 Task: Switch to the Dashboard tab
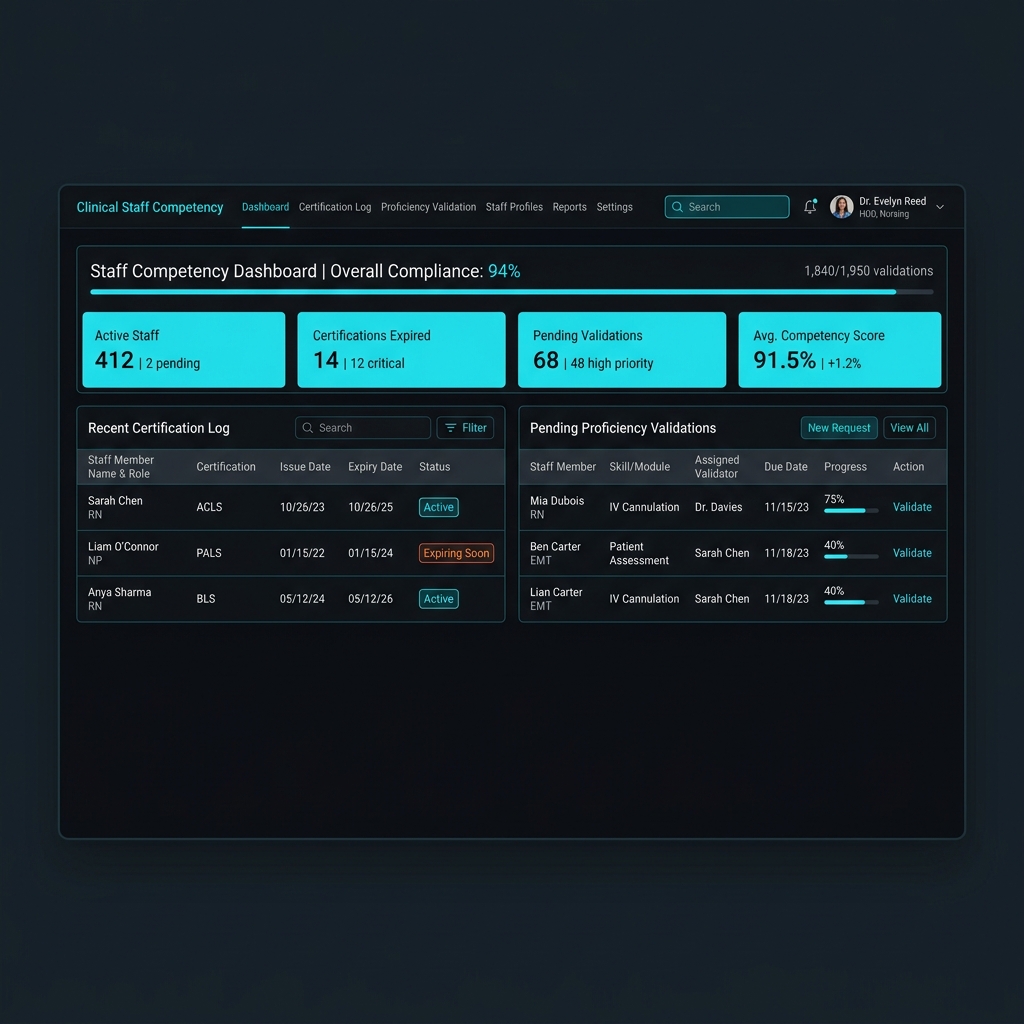click(265, 207)
